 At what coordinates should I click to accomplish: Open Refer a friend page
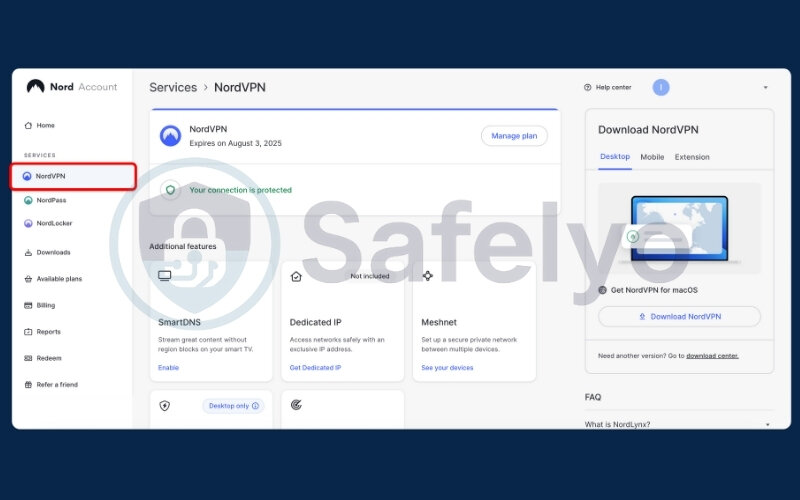[56, 384]
